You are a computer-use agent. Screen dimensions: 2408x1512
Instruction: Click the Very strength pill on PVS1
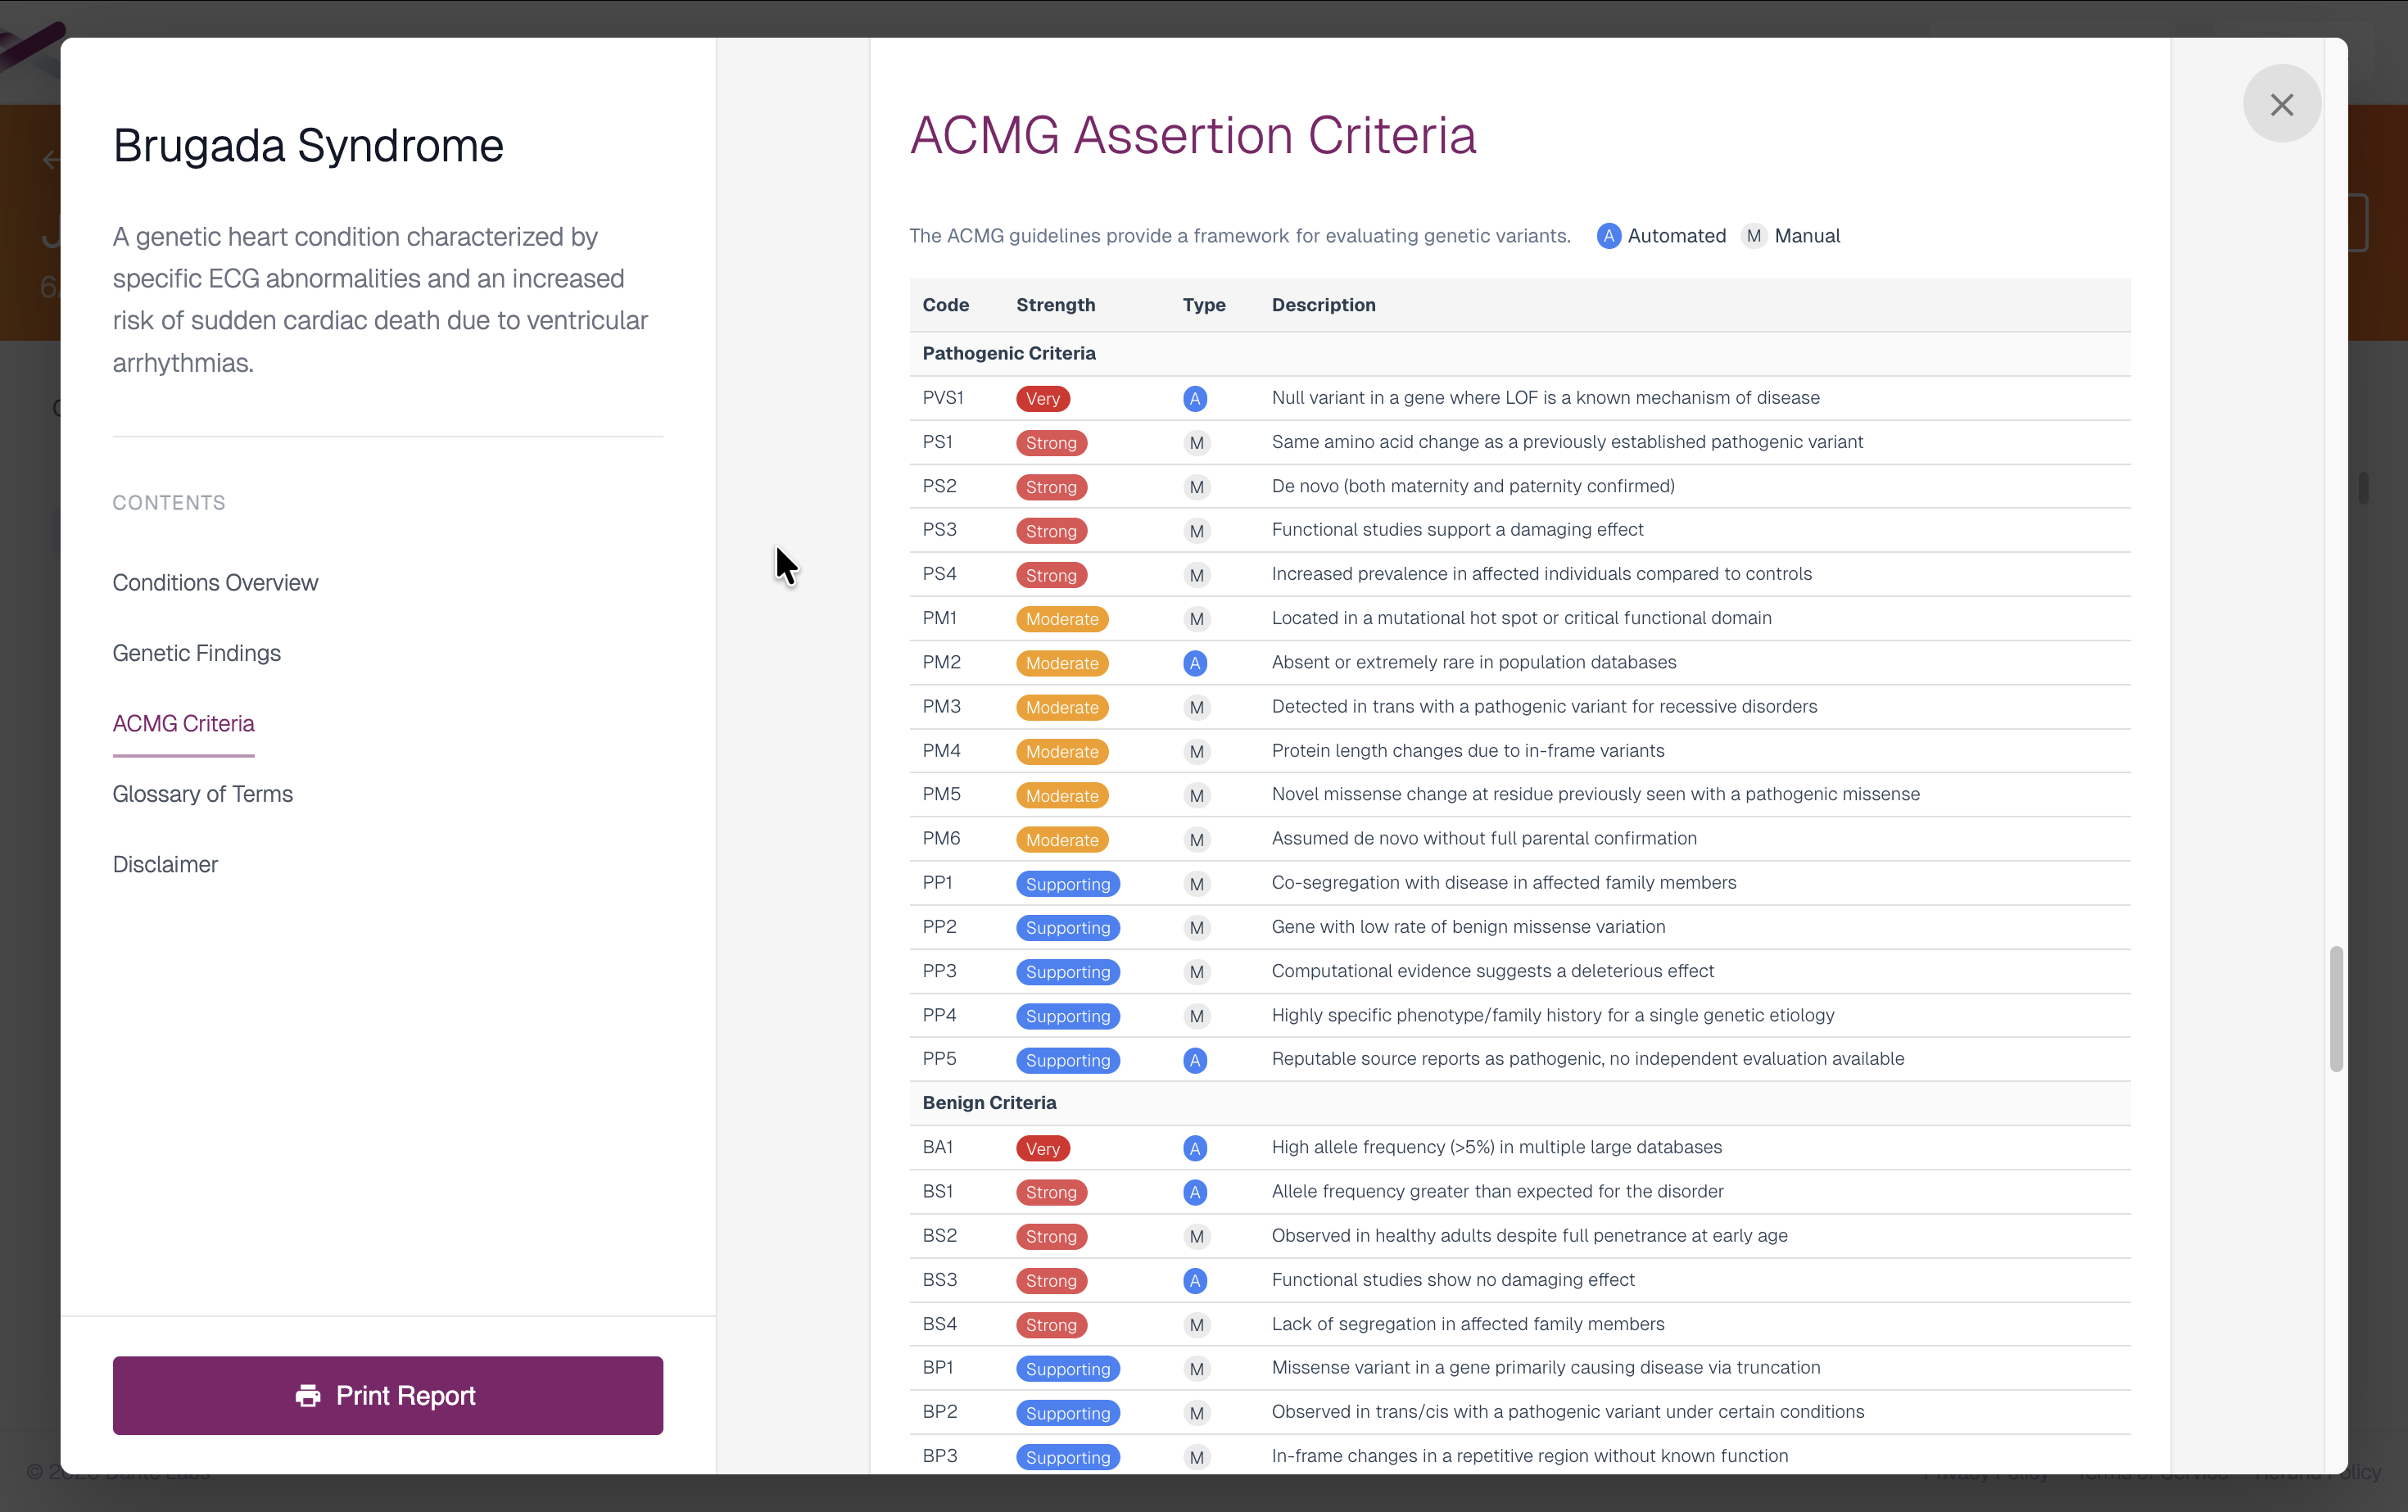click(x=1042, y=398)
